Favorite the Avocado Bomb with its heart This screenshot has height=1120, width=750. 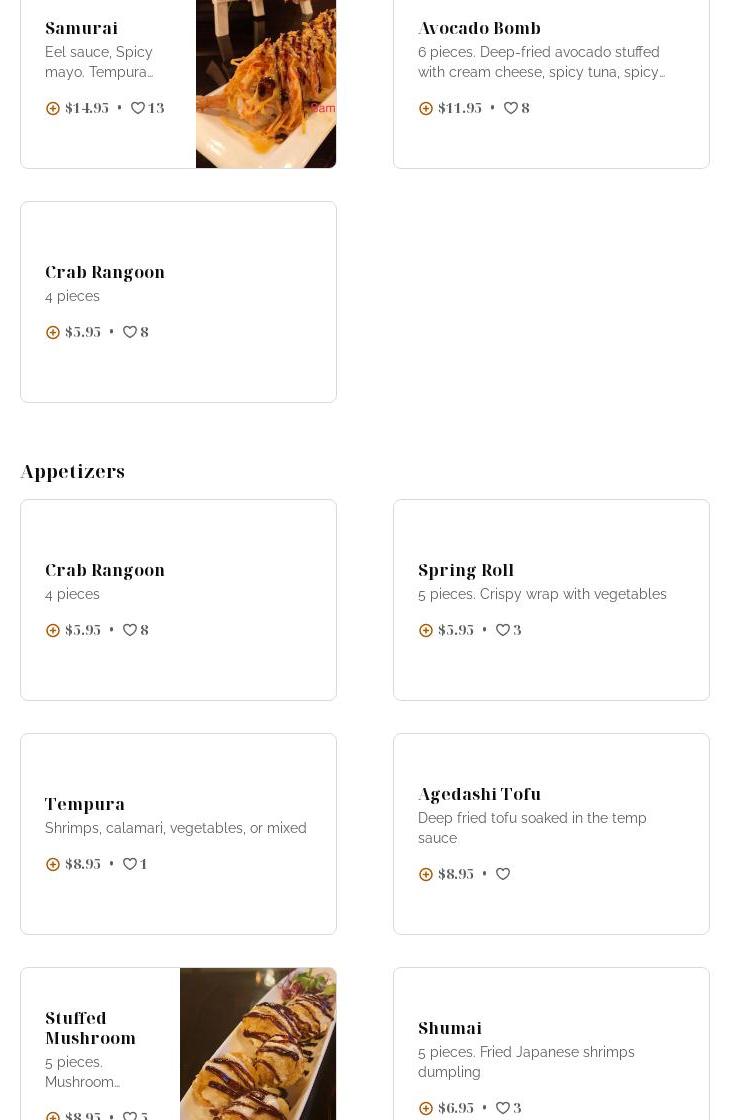(x=511, y=108)
